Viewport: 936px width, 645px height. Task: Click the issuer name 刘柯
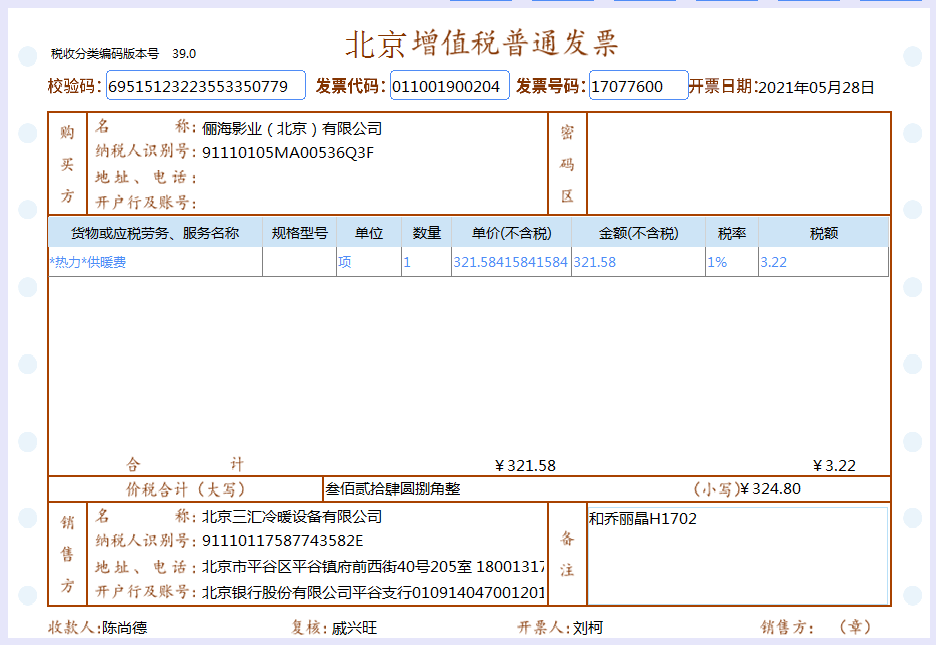[588, 627]
